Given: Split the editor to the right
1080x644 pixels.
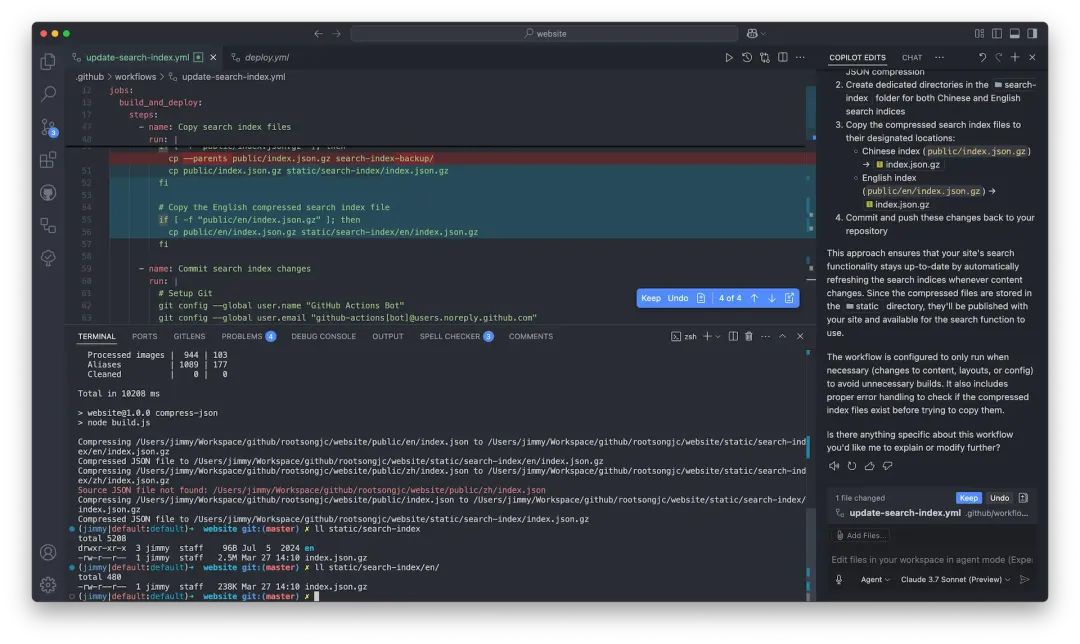Looking at the screenshot, I should (782, 57).
